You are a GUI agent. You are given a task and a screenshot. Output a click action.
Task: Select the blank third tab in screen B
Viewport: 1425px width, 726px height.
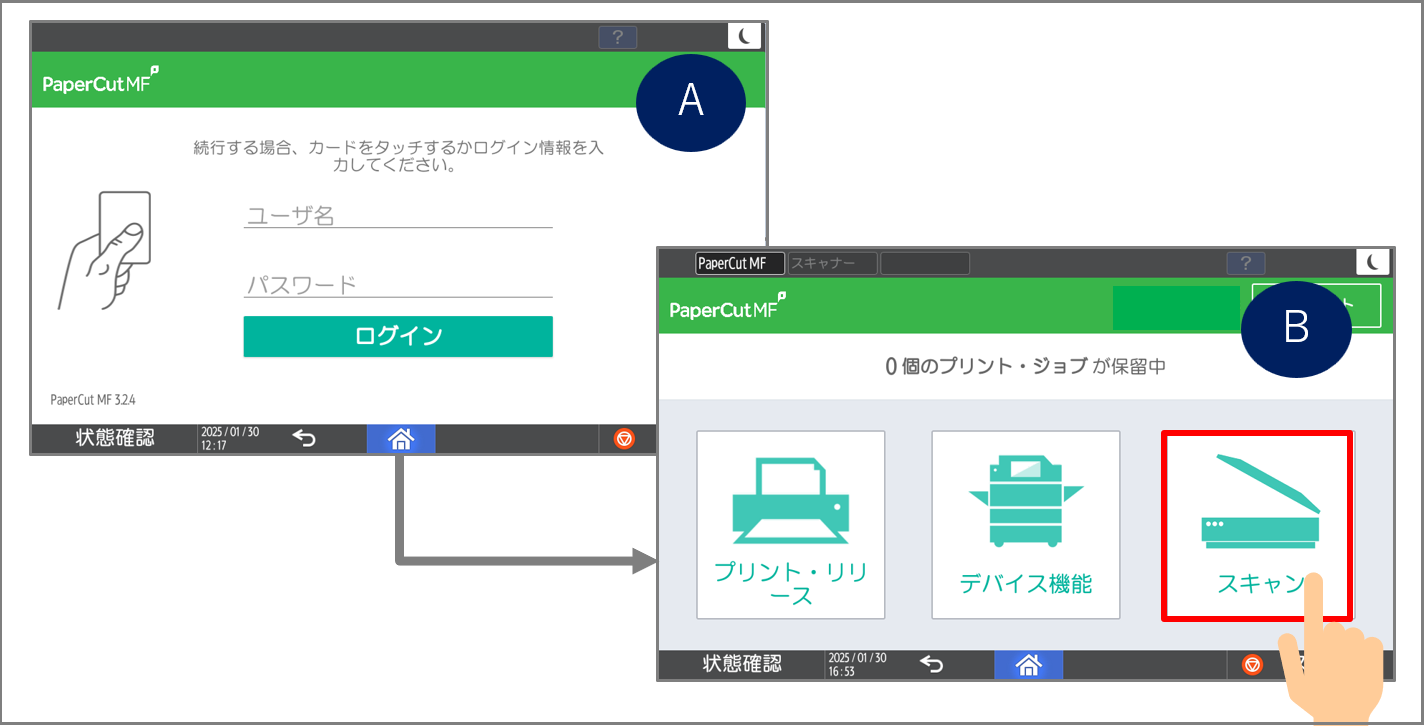(x=925, y=264)
